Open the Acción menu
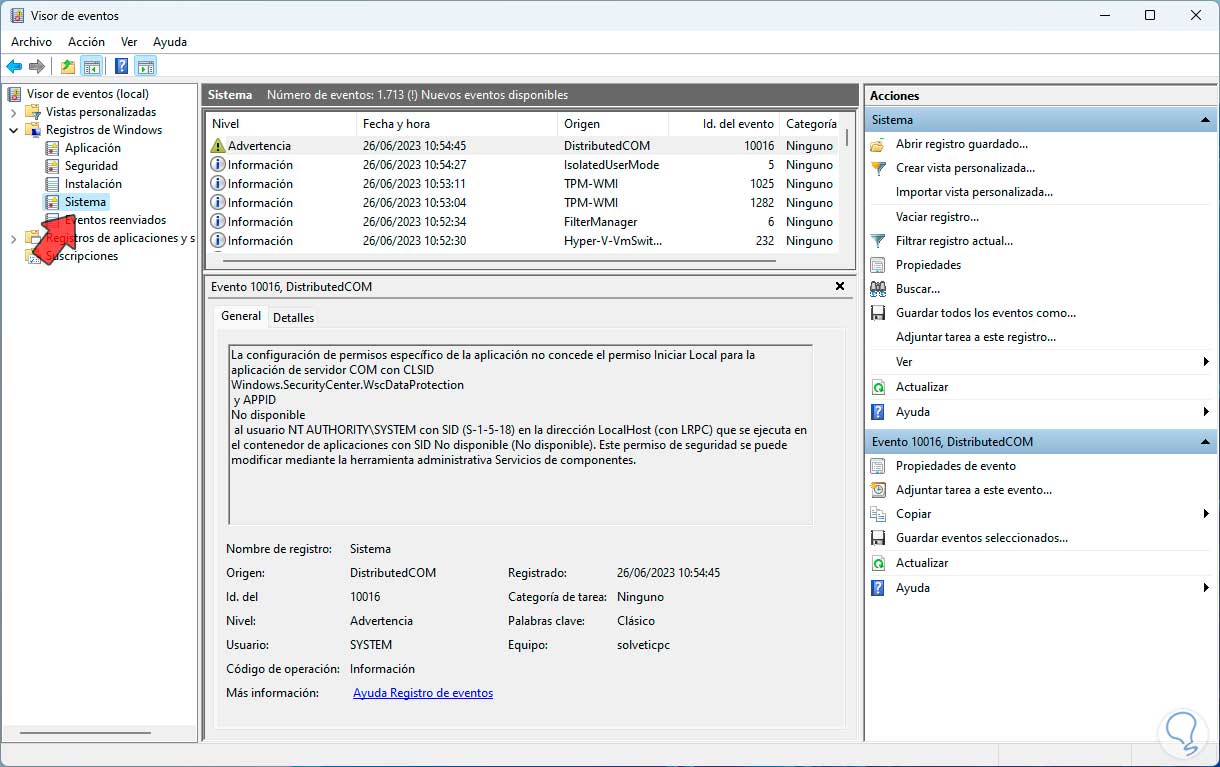The image size is (1220, 767). click(x=86, y=42)
